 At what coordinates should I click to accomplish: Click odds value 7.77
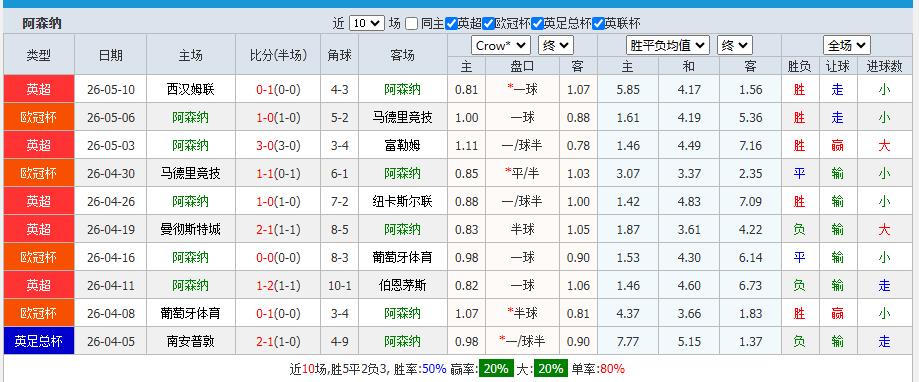point(628,341)
